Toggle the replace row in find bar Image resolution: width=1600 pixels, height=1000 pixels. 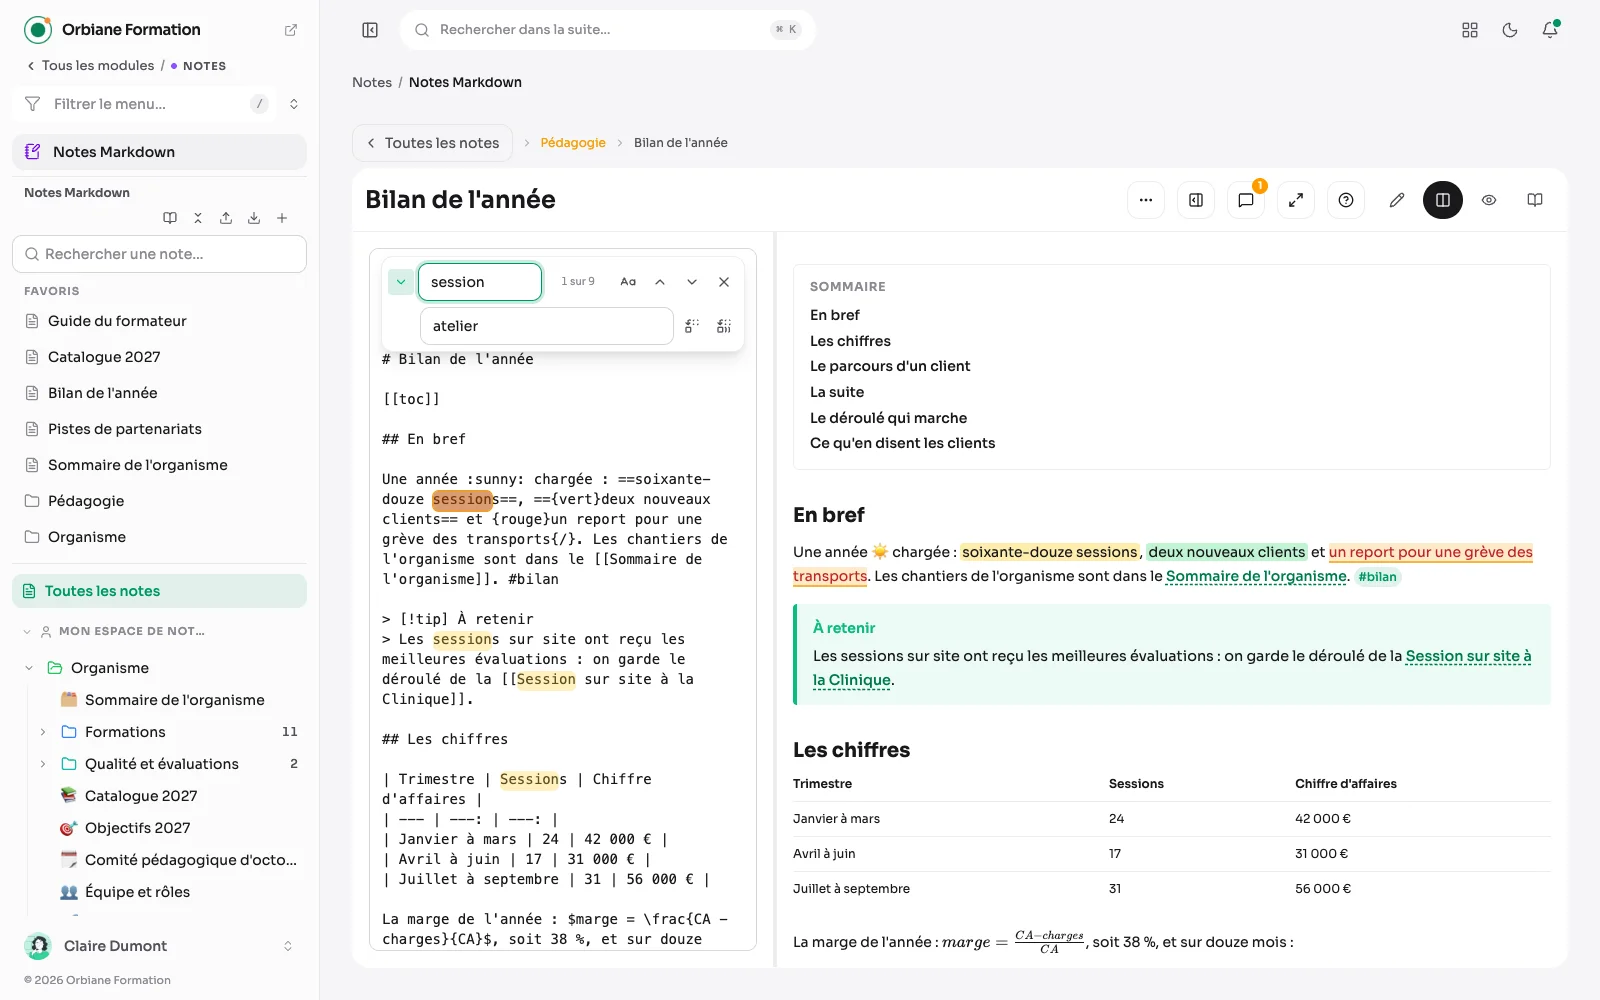[400, 282]
